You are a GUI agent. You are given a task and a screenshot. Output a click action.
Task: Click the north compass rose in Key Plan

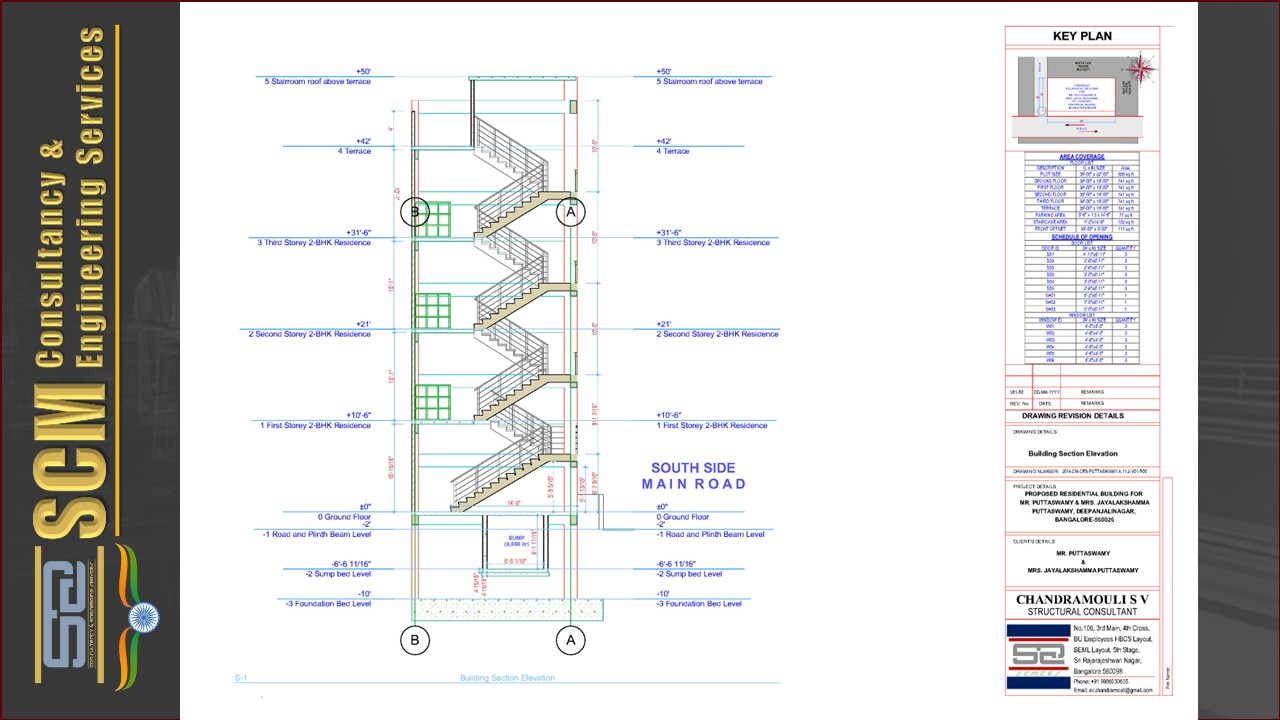pos(1141,69)
